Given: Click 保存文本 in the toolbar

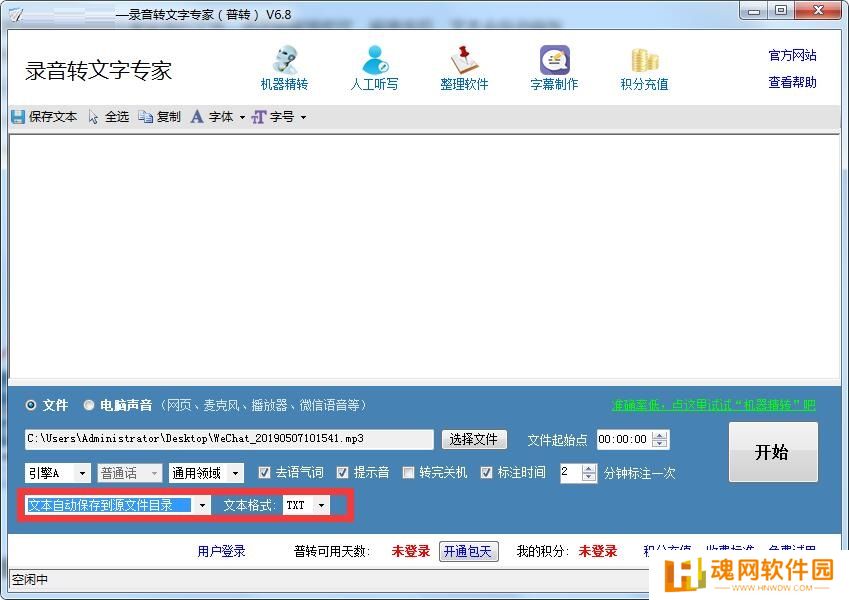Looking at the screenshot, I should click(53, 116).
